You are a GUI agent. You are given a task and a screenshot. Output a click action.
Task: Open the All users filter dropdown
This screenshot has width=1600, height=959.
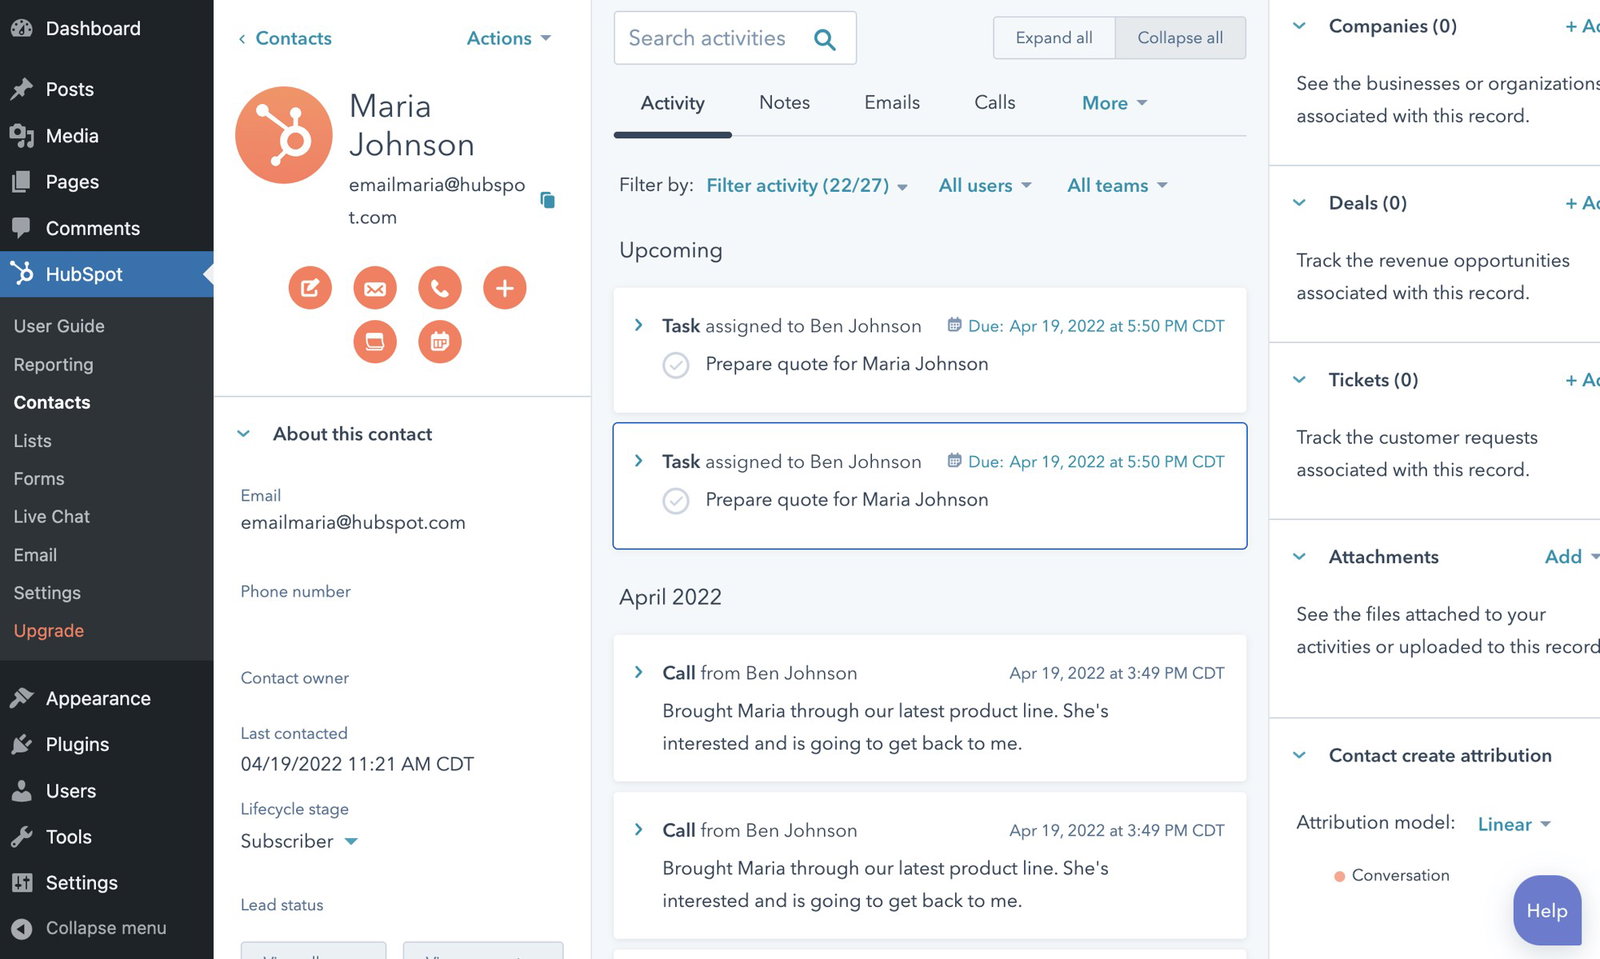point(984,185)
